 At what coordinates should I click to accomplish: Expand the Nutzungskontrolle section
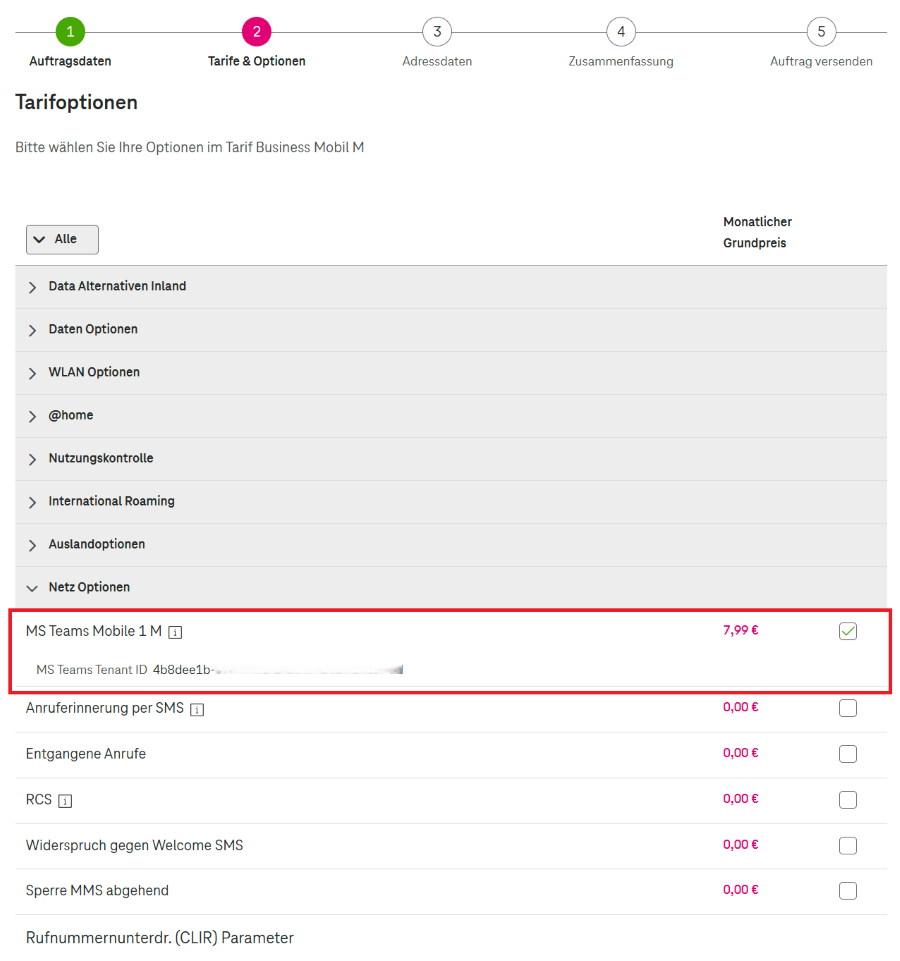(451, 459)
